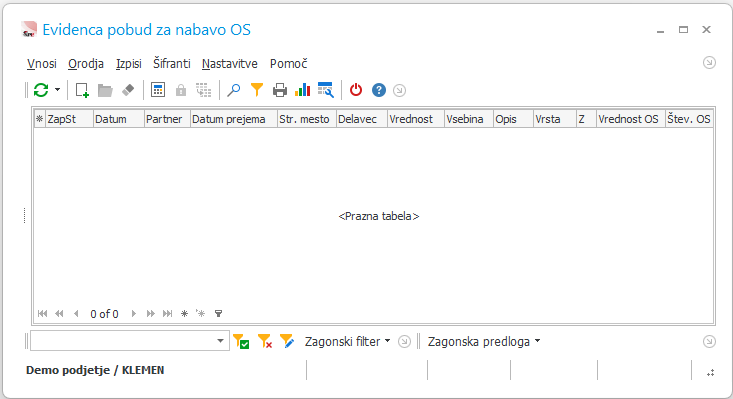Sort by Partner column header
The height and width of the screenshot is (399, 733).
167,119
